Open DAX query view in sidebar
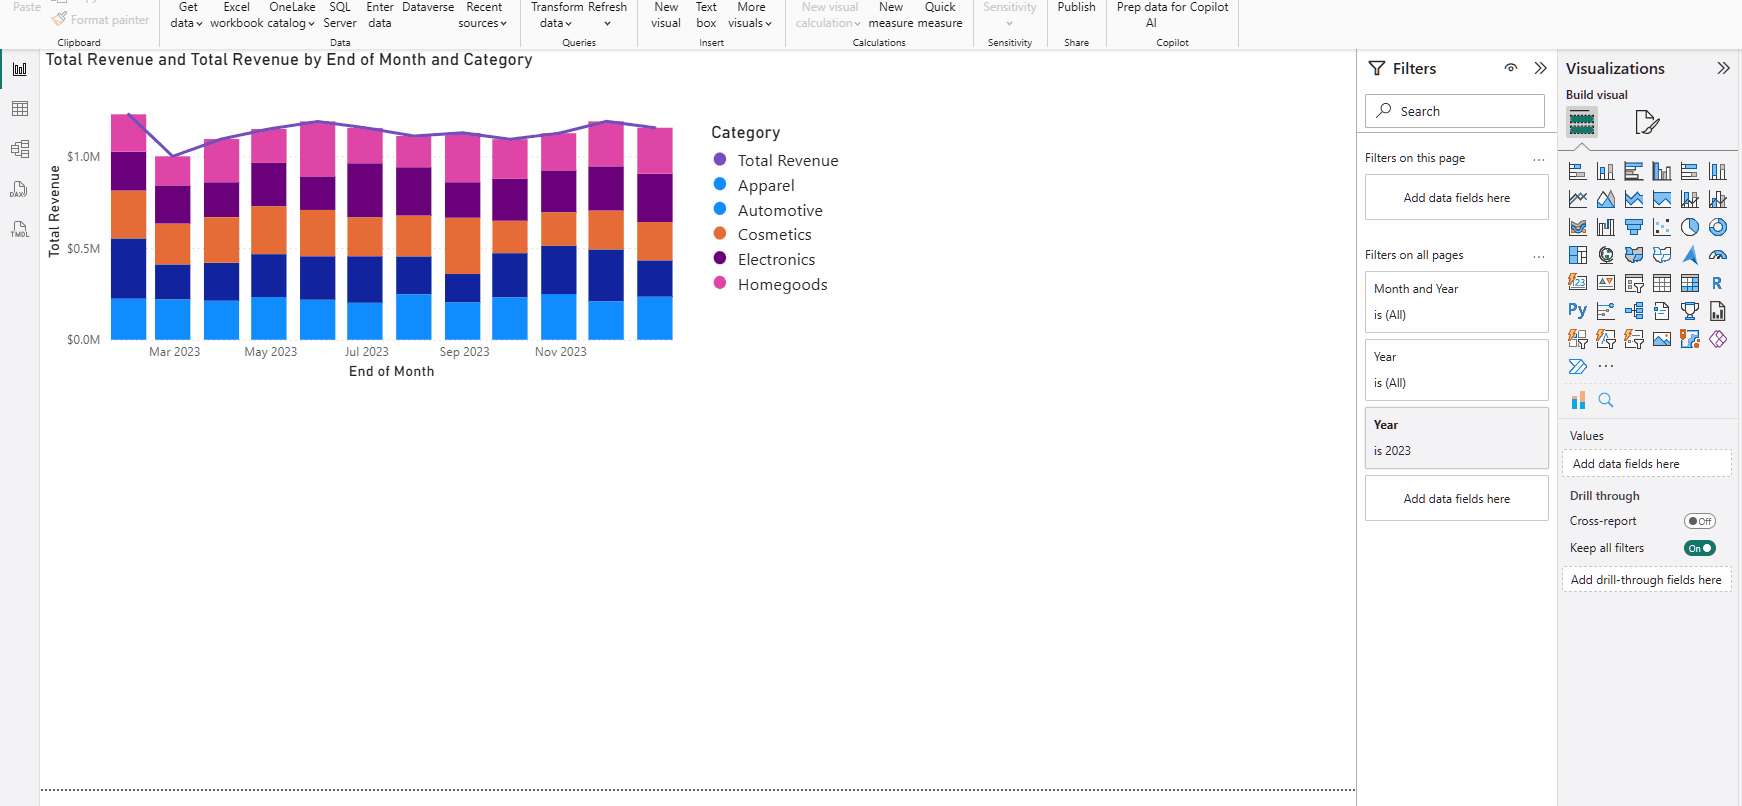The height and width of the screenshot is (806, 1742). [20, 189]
